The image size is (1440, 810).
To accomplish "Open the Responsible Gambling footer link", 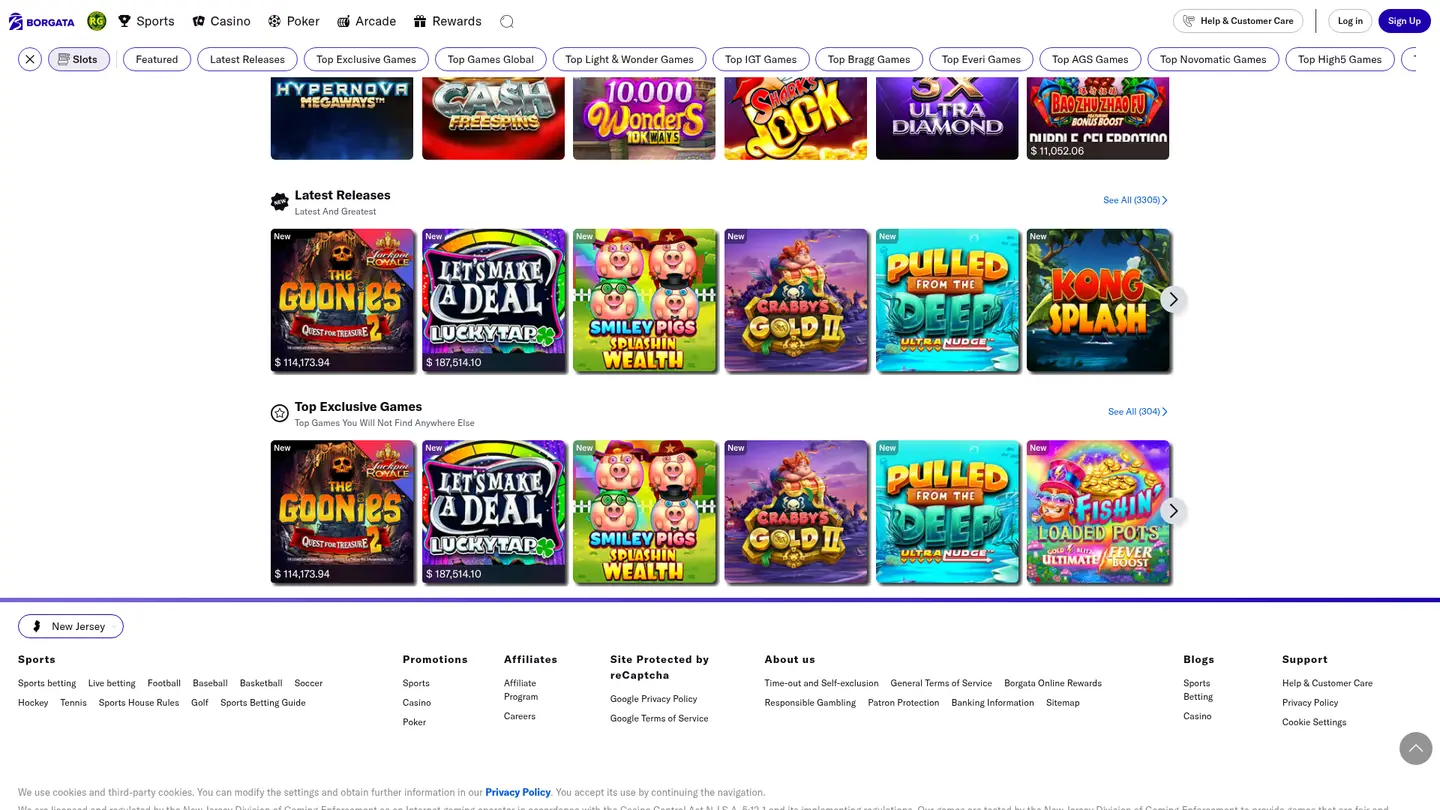I will point(810,703).
